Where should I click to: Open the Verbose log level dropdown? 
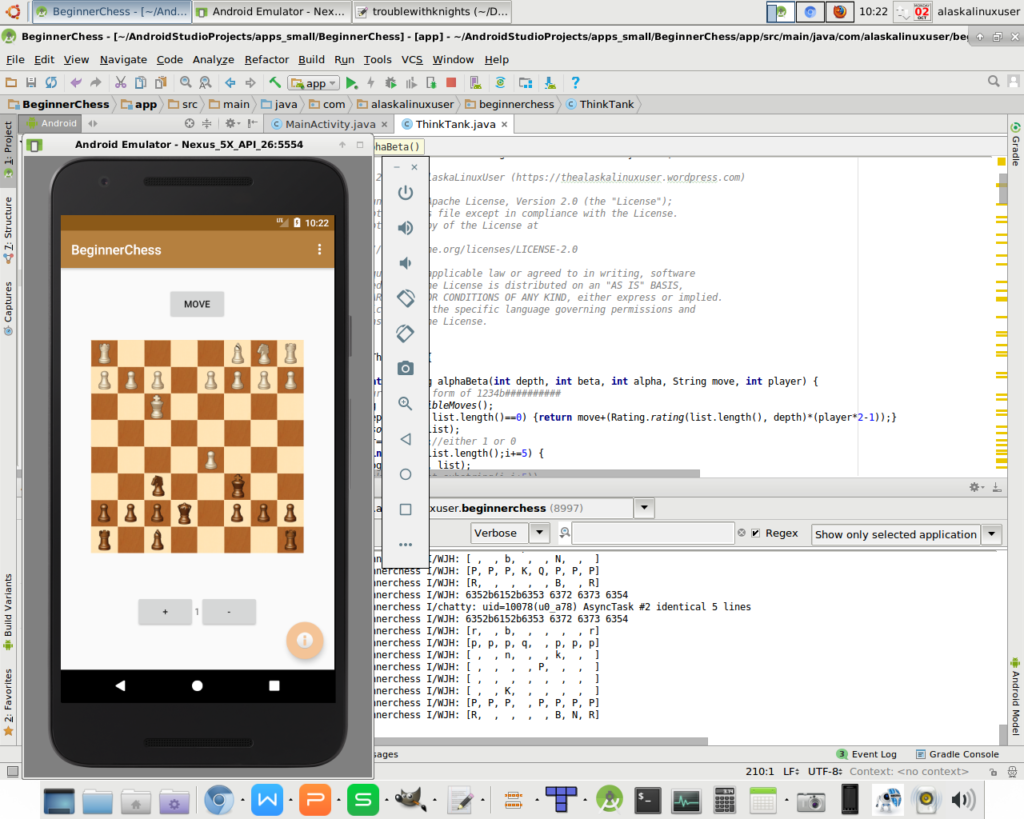pyautogui.click(x=539, y=534)
